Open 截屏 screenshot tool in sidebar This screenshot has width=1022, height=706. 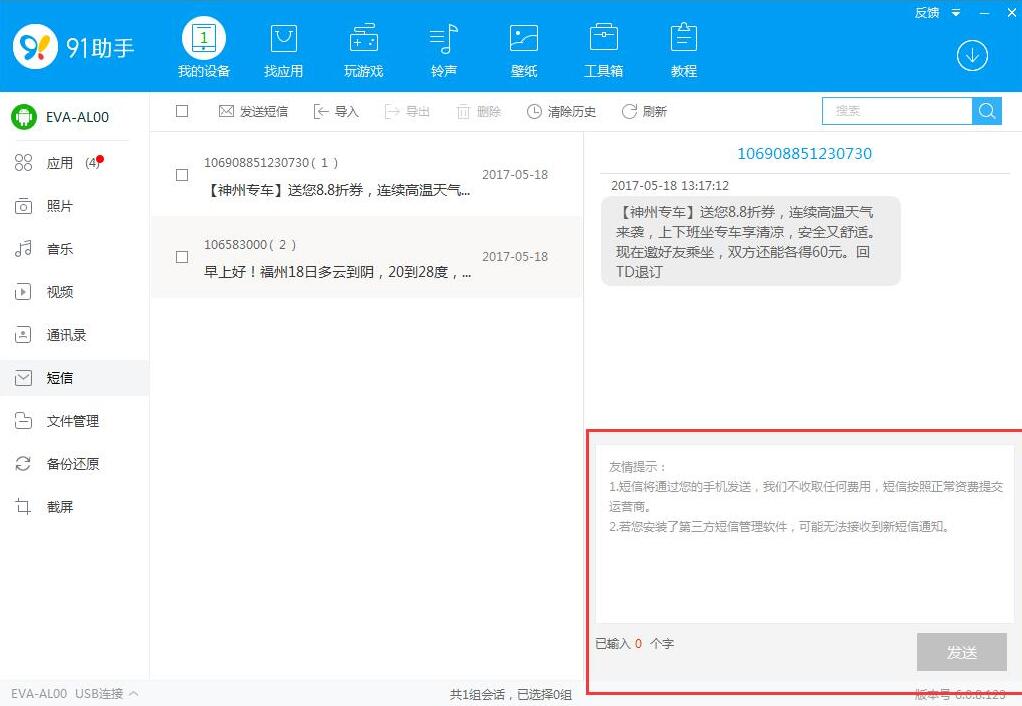(x=74, y=507)
